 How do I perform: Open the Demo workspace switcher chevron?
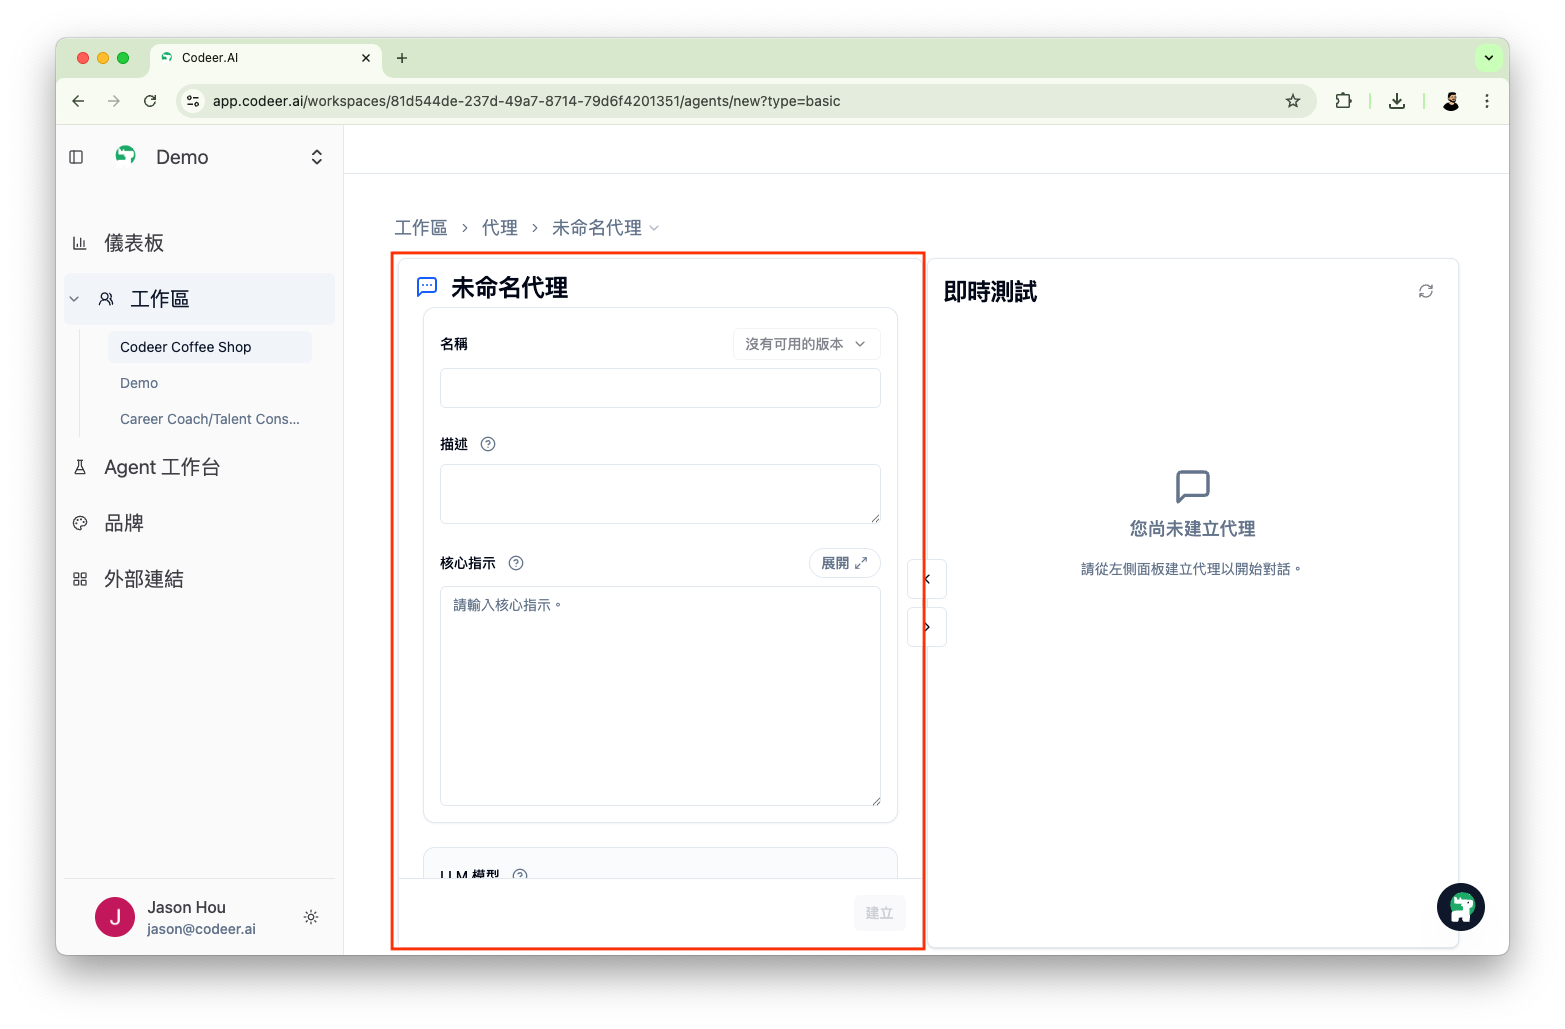click(x=316, y=156)
